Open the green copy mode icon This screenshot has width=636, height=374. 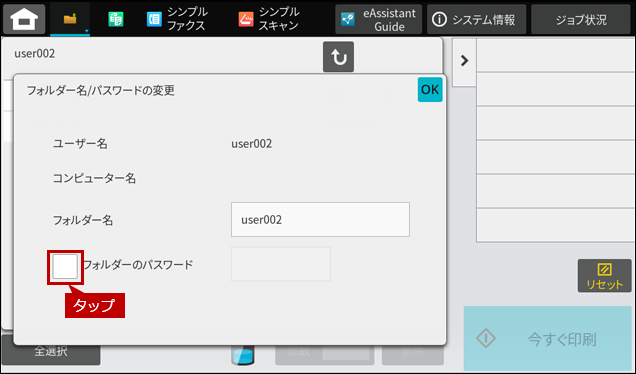(116, 19)
